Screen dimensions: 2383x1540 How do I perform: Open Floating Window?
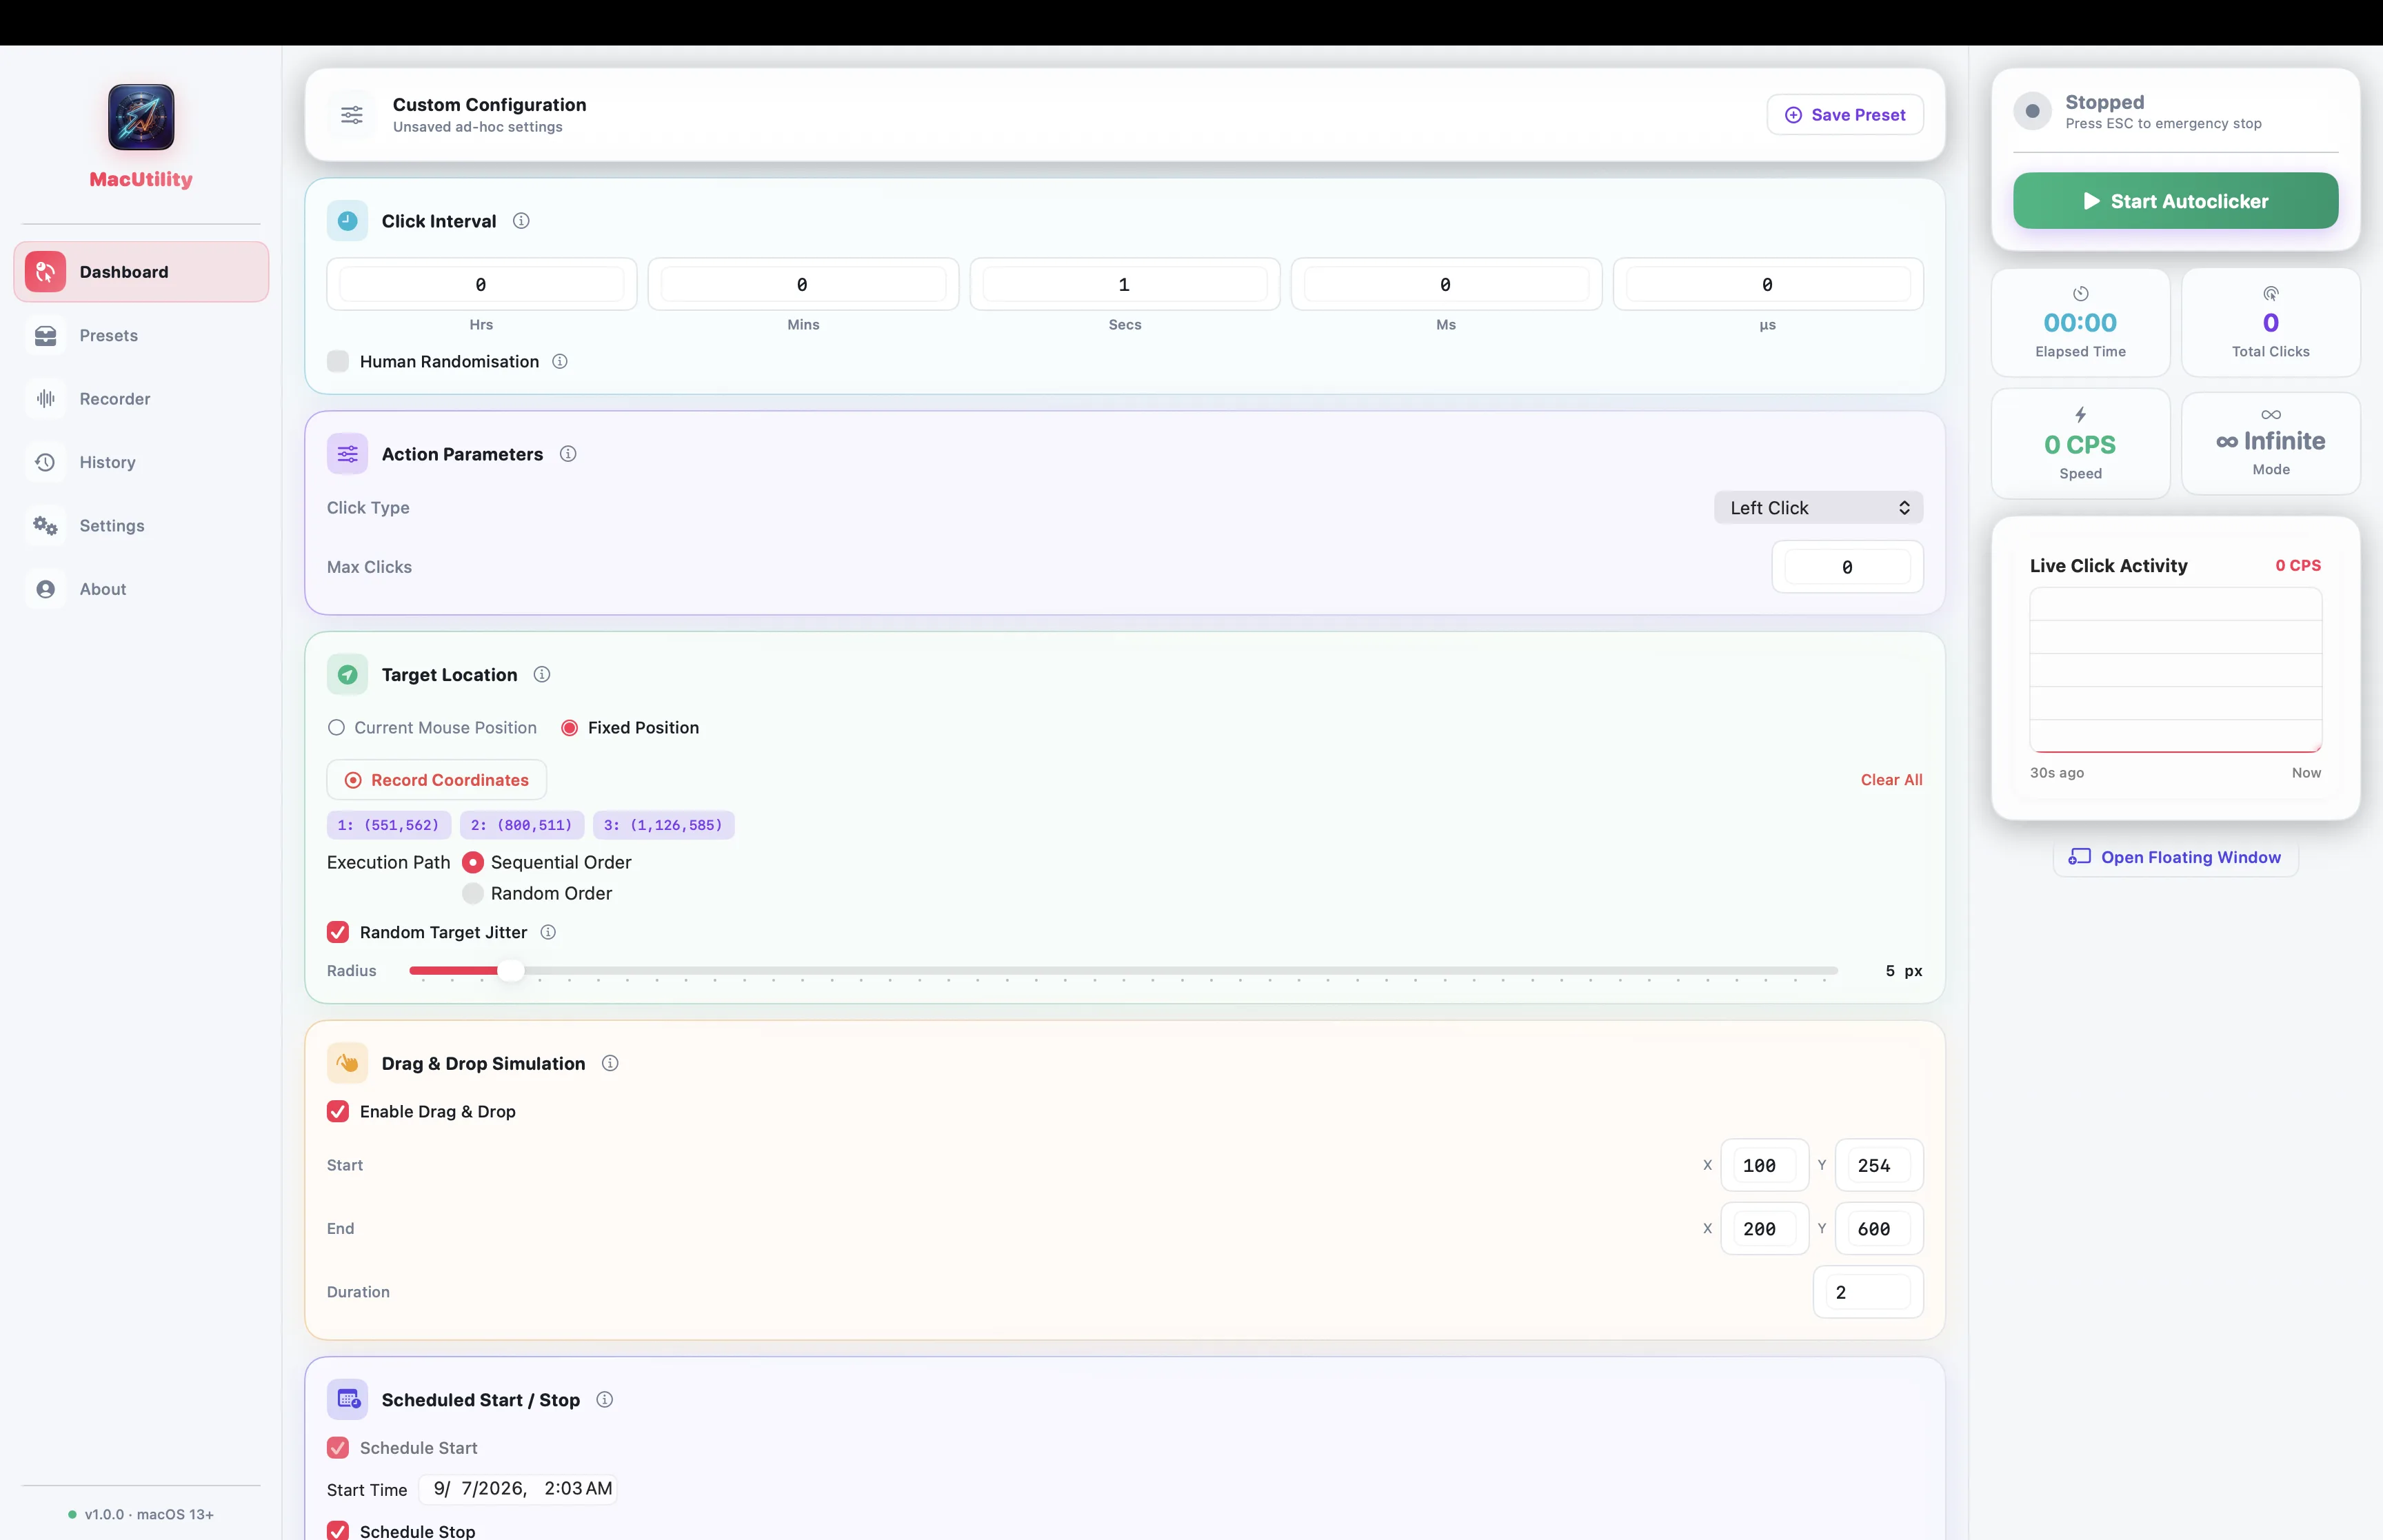tap(2175, 857)
